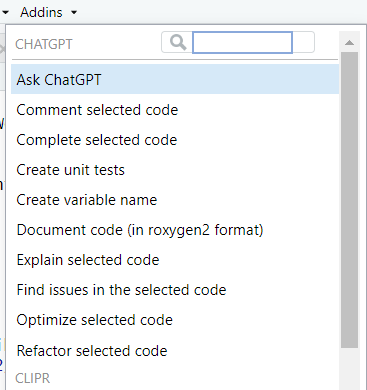Select Optimize selected code

(x=175, y=320)
